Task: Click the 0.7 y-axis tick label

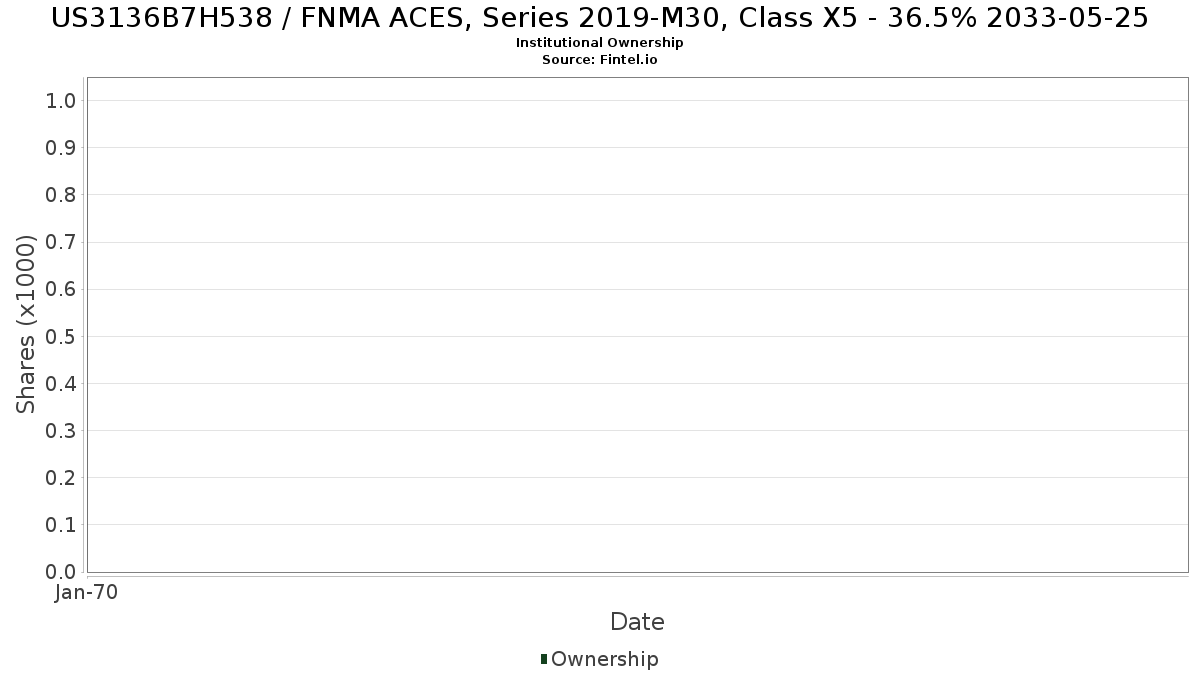Action: (61, 242)
